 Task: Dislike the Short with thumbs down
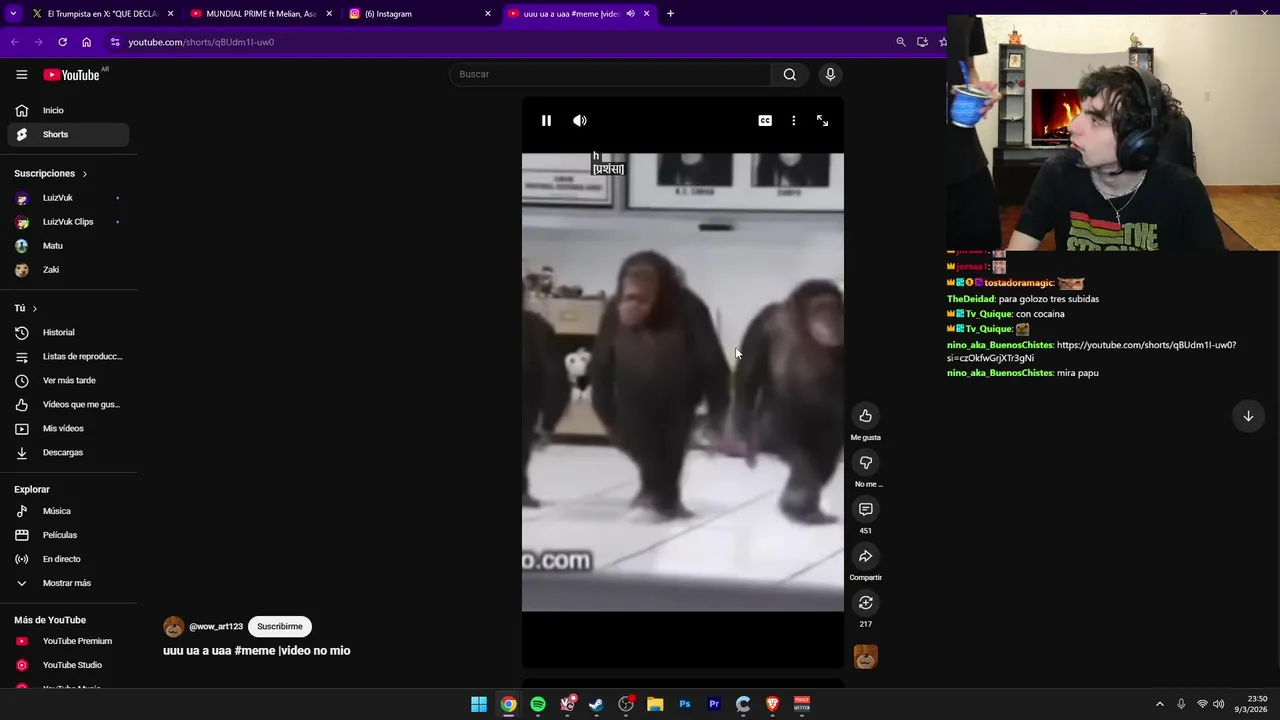point(866,462)
